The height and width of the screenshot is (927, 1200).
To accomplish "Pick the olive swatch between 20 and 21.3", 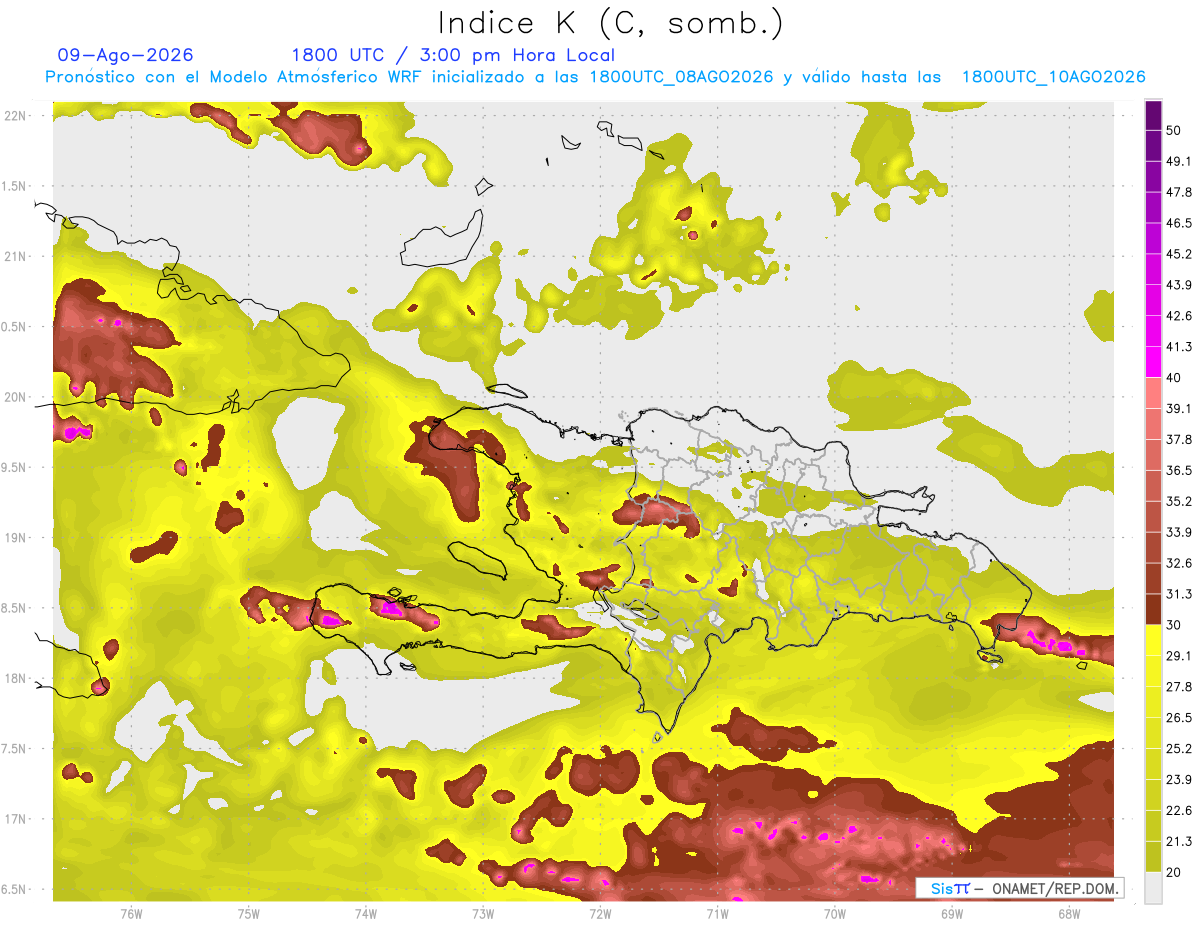I will pos(1154,856).
